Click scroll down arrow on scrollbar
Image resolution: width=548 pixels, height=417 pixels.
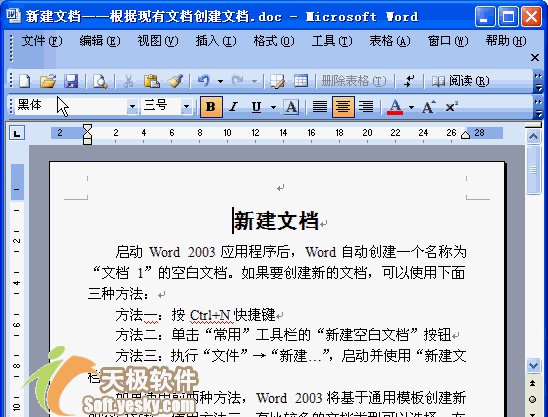(533, 366)
